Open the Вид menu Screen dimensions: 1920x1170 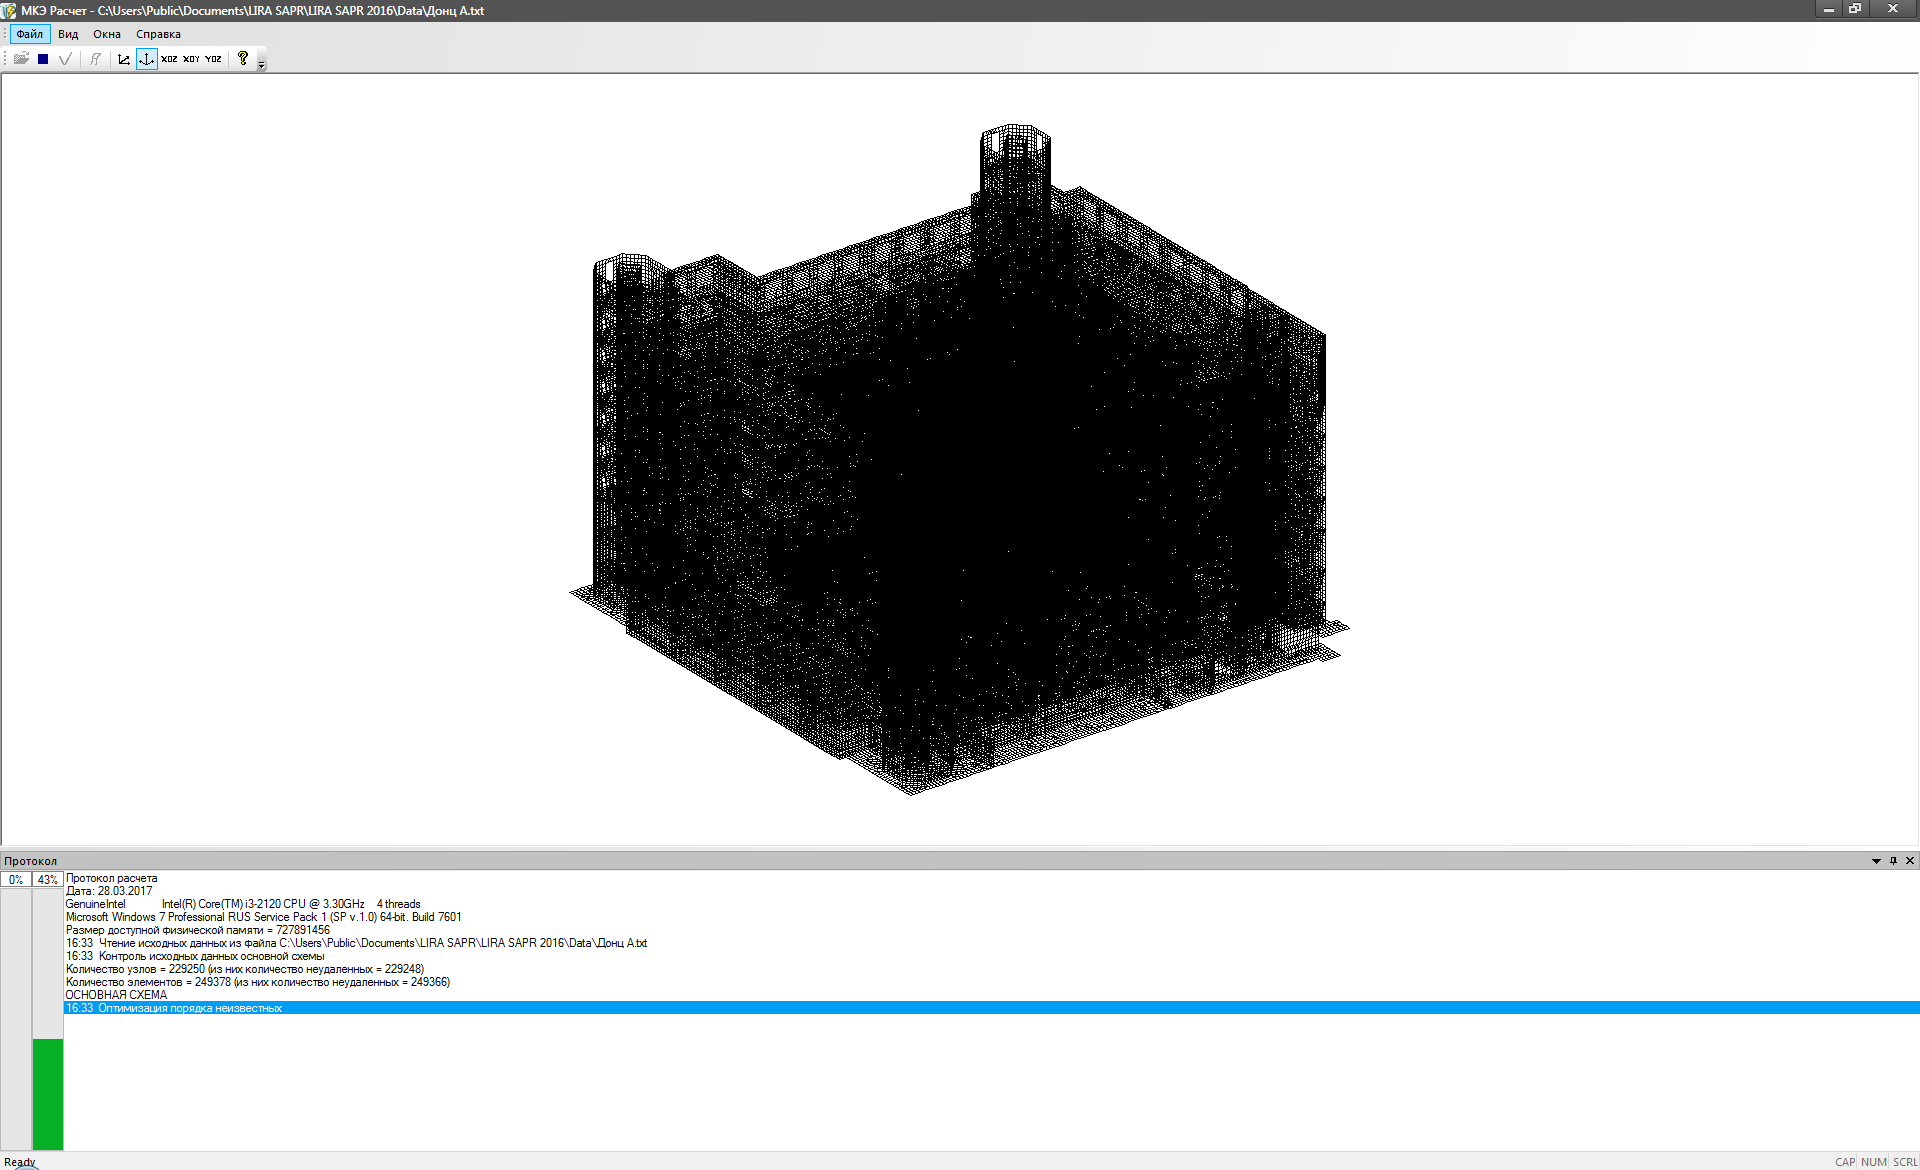68,34
